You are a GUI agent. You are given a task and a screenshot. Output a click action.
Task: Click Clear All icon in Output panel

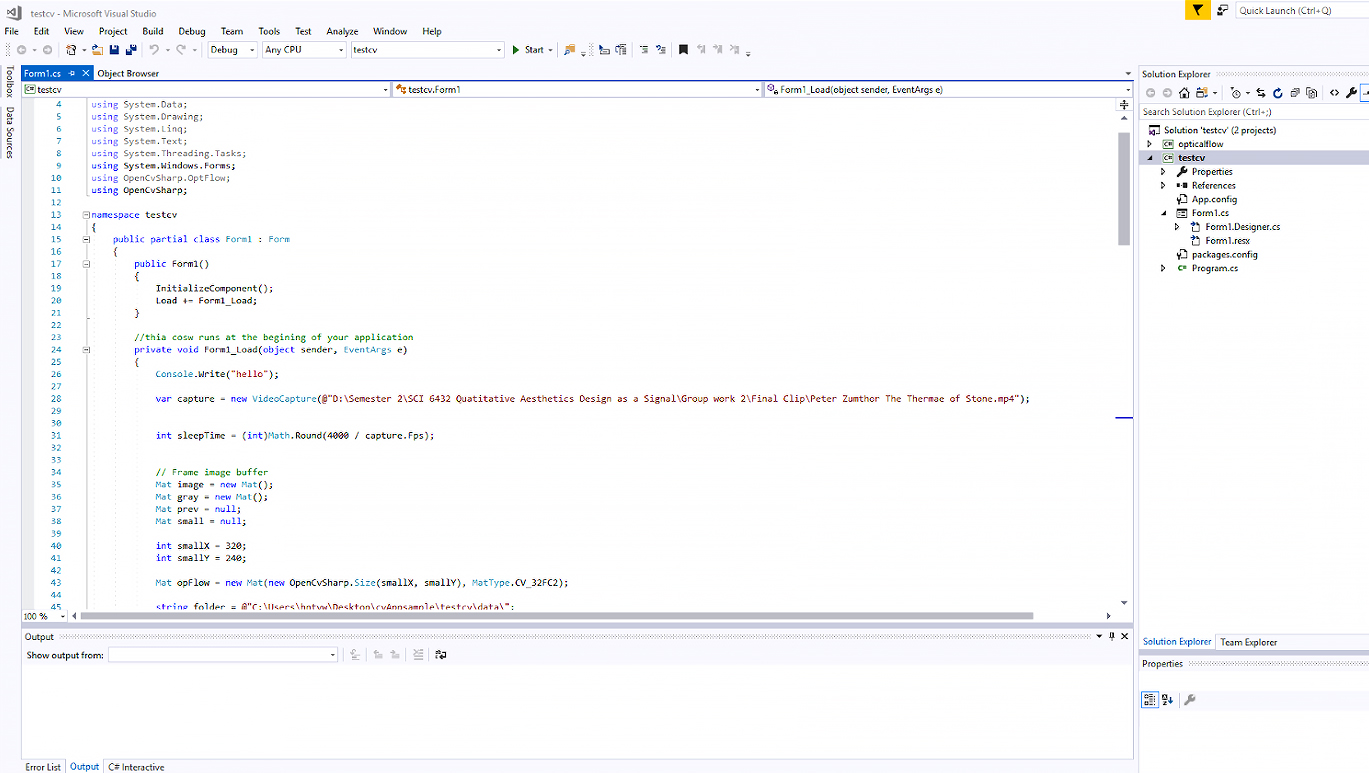[x=417, y=655]
